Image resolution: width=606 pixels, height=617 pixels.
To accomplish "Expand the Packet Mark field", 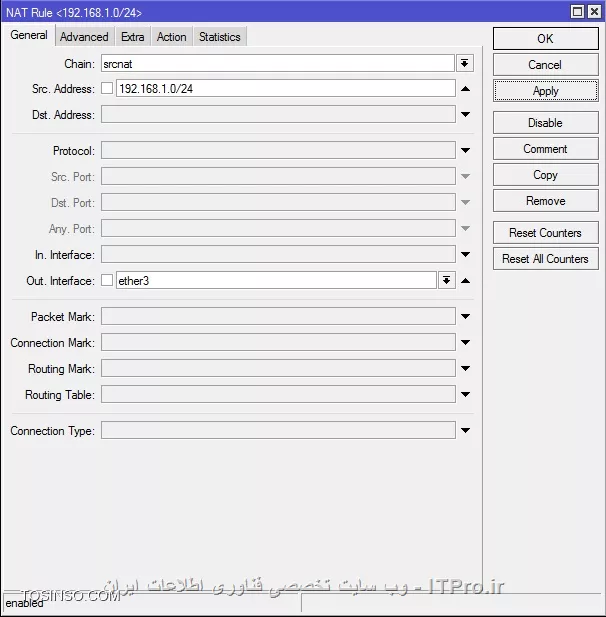I will pyautogui.click(x=466, y=316).
